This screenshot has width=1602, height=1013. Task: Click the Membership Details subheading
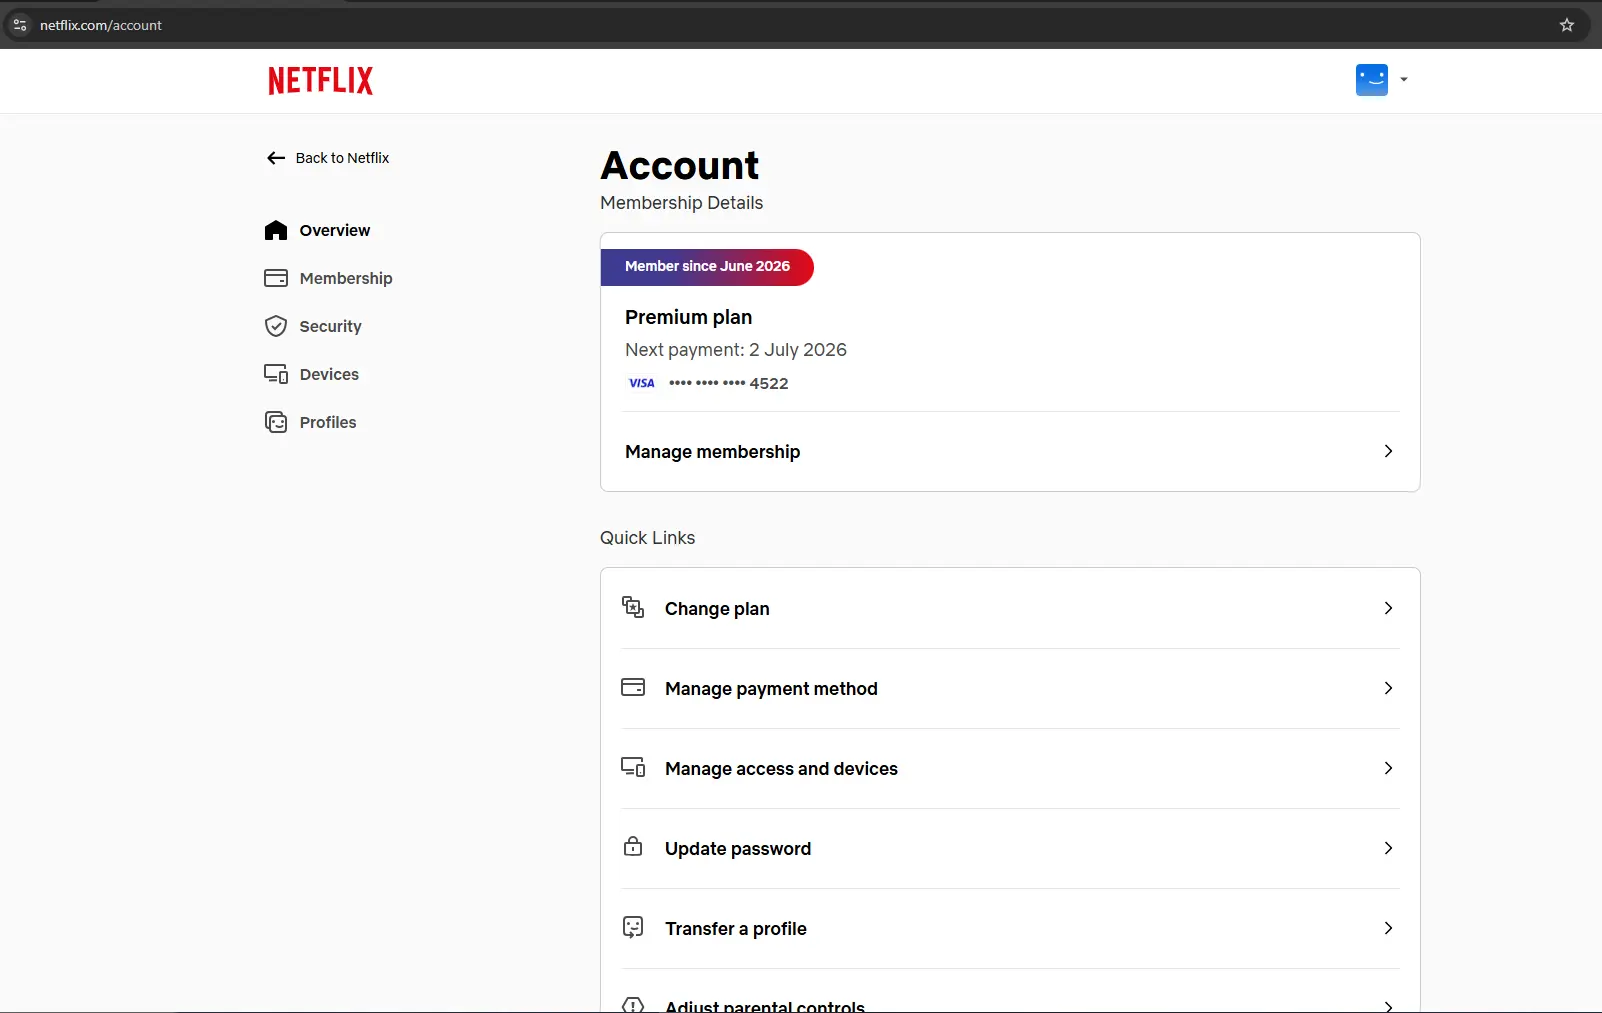(x=681, y=203)
